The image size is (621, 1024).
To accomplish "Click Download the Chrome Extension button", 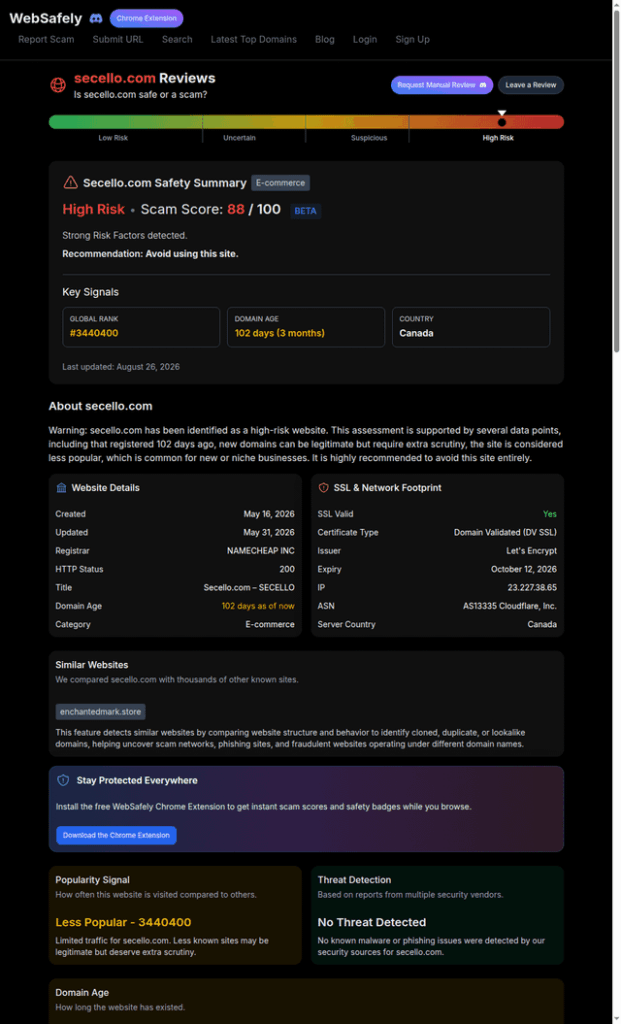I will tap(116, 835).
